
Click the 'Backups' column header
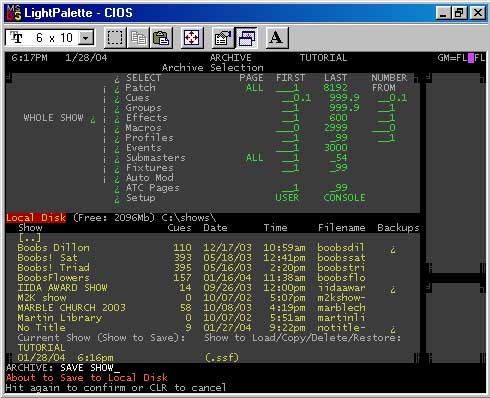(x=398, y=228)
